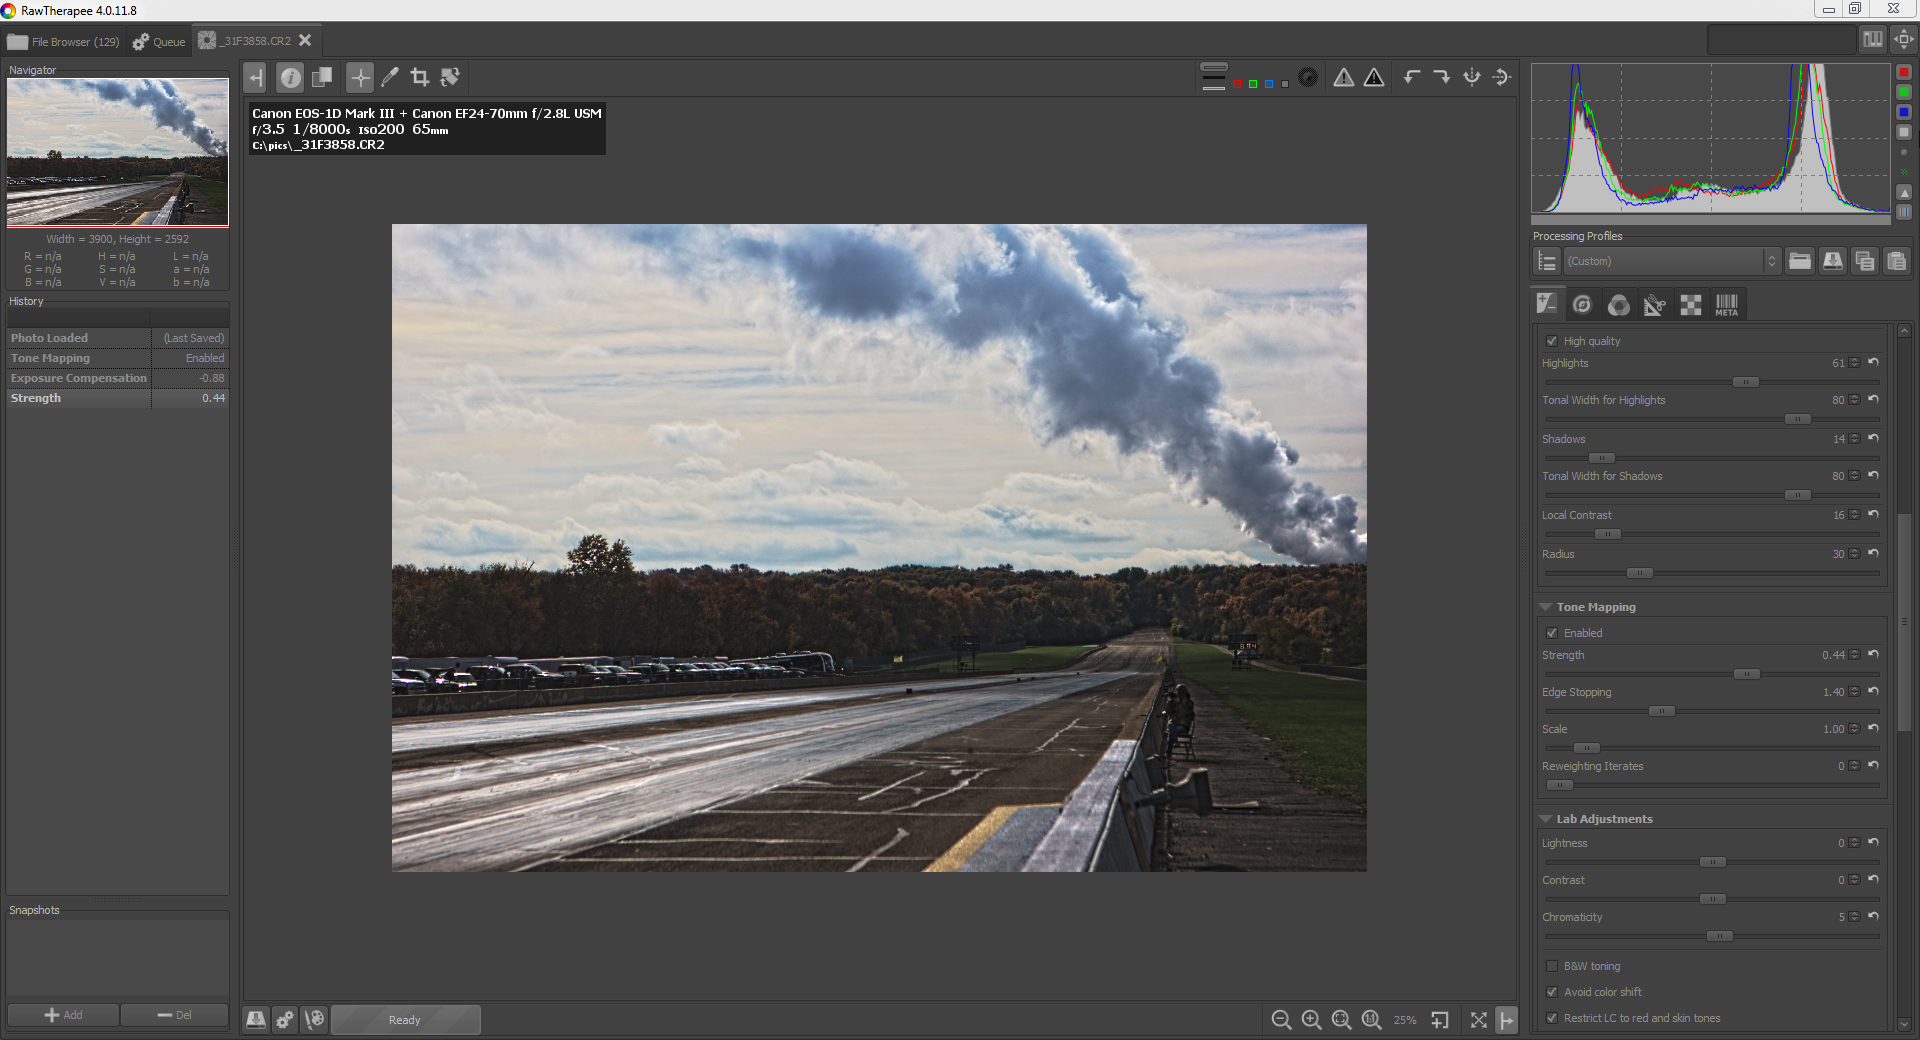The image size is (1920, 1040).
Task: Flip the image vertically
Action: click(x=1501, y=77)
